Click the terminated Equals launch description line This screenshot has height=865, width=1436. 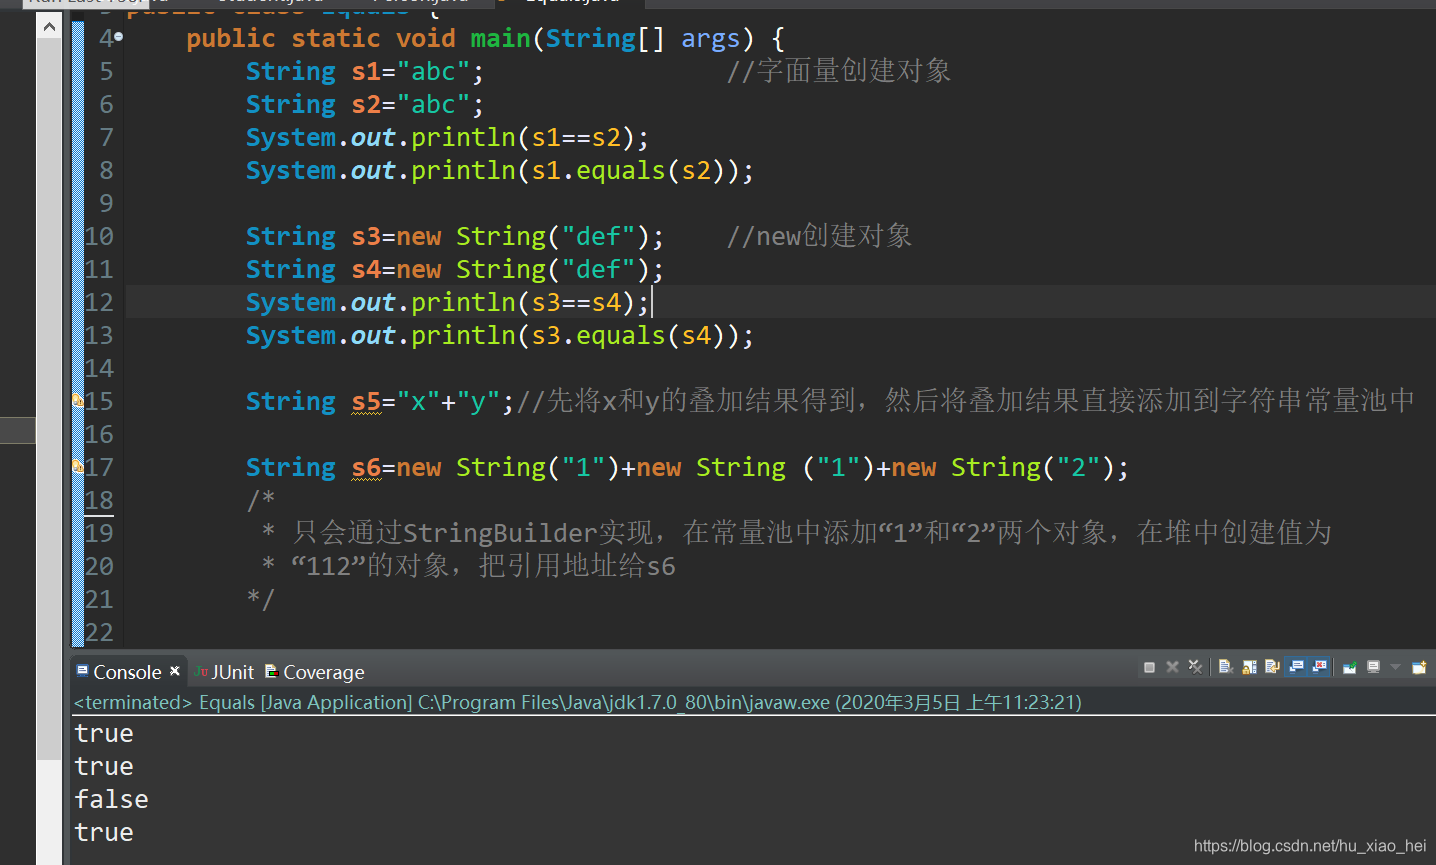(x=577, y=702)
